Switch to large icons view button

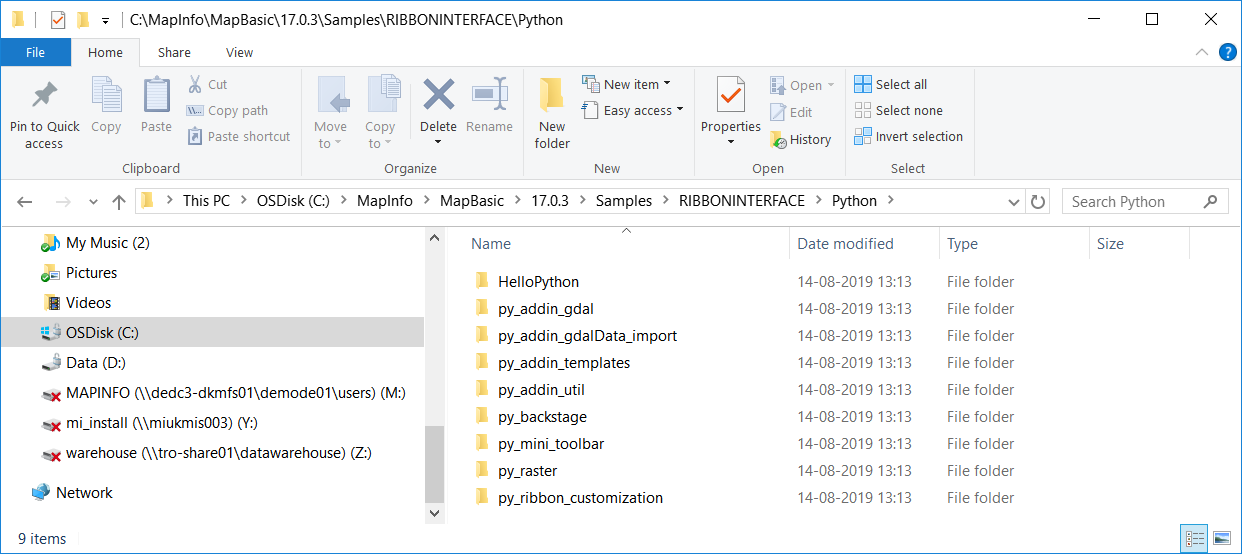click(x=1221, y=539)
